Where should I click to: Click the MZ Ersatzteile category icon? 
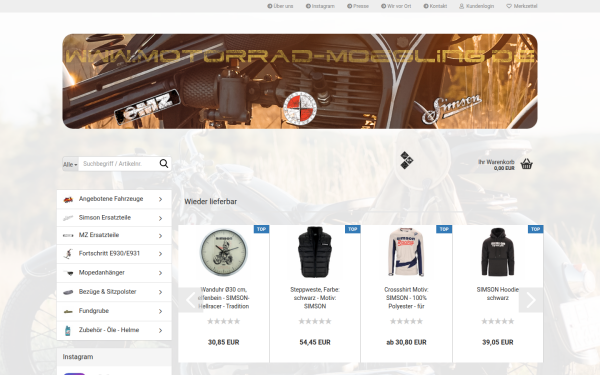point(68,235)
